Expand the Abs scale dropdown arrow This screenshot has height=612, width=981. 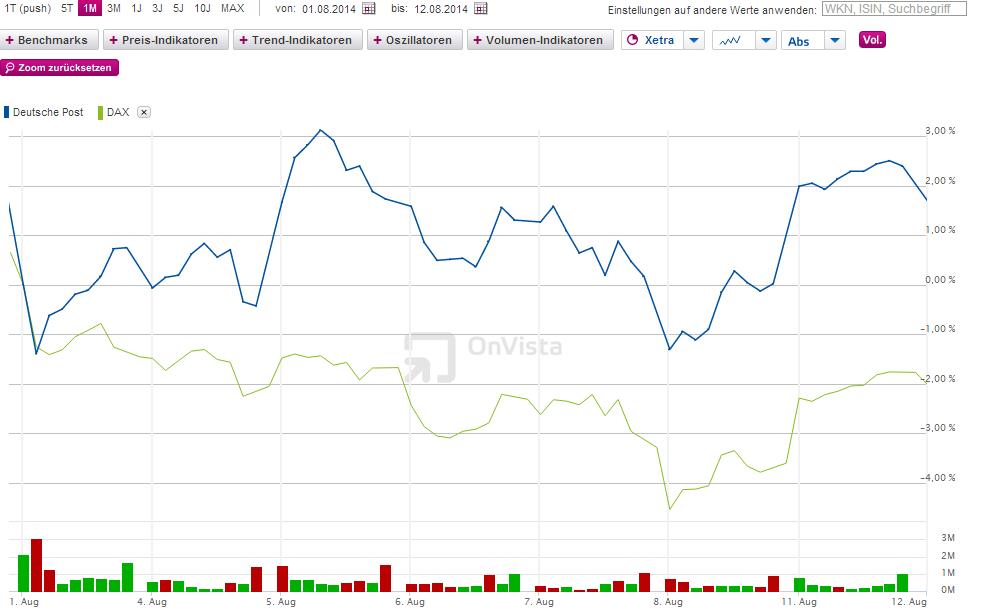835,40
